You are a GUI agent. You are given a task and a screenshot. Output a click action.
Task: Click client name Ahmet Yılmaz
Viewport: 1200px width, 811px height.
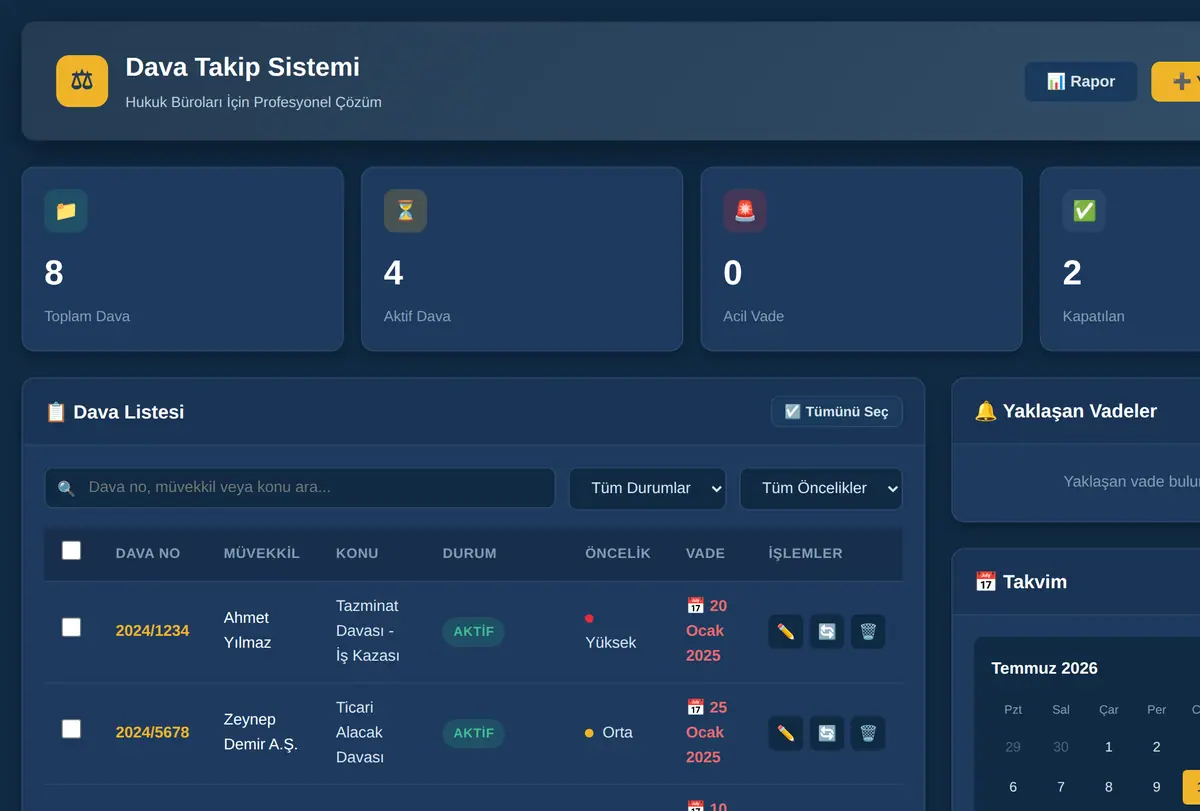[248, 630]
